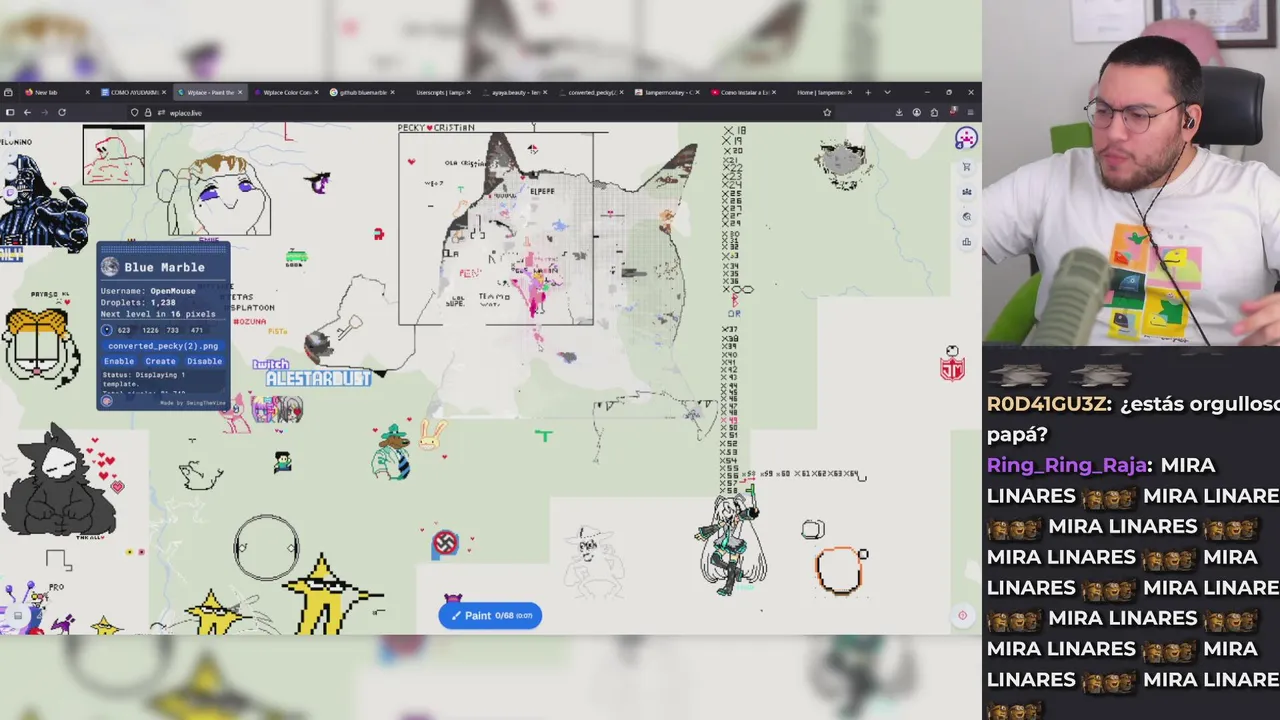Click the orange circle pixel drawing
1280x720 pixels.
[840, 570]
